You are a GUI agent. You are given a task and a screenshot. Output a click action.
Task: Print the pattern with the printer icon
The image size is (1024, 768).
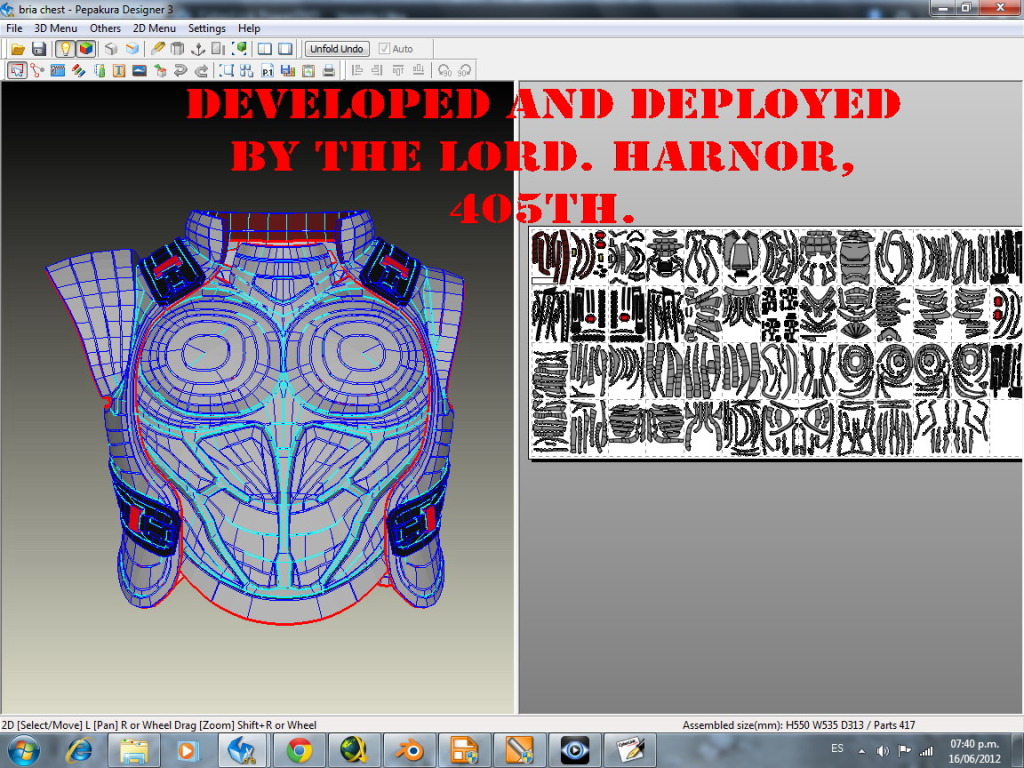coord(328,71)
